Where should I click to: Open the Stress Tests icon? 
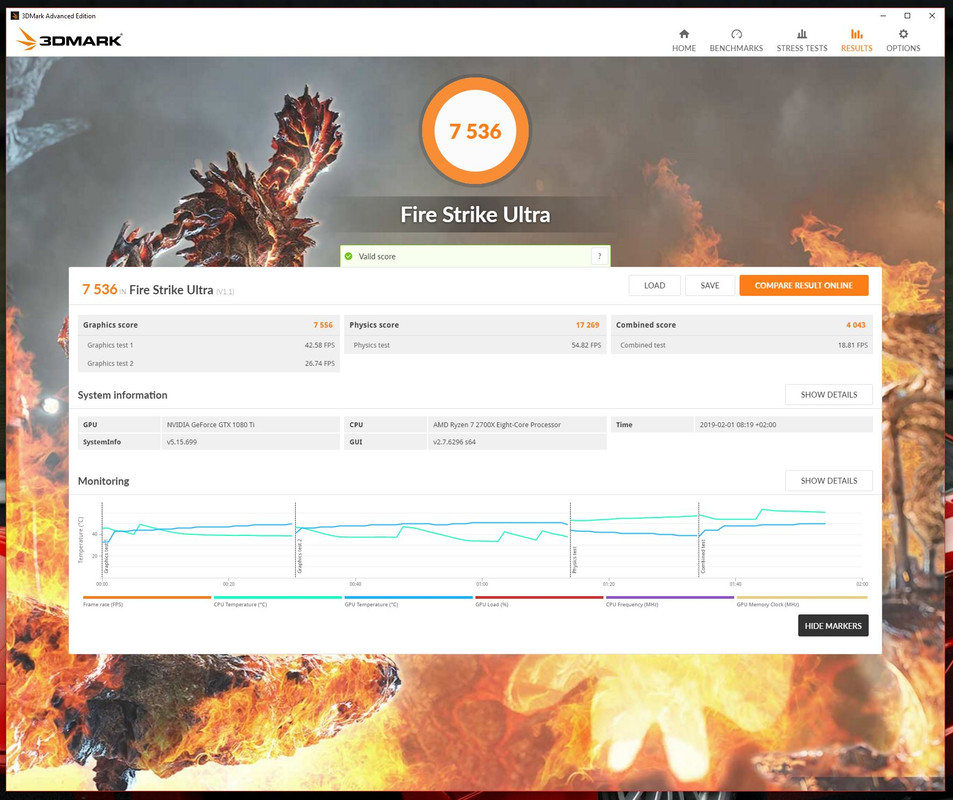pyautogui.click(x=802, y=34)
